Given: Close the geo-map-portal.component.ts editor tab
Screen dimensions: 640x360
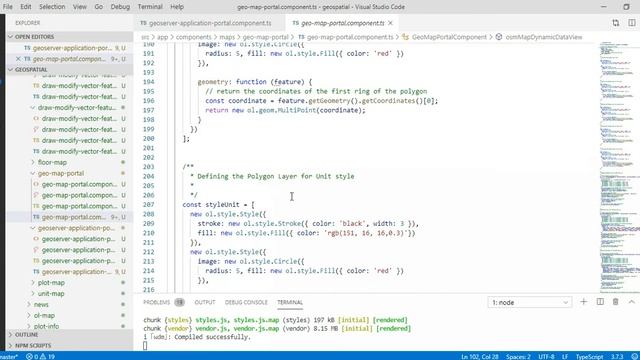Looking at the screenshot, I should [x=390, y=23].
